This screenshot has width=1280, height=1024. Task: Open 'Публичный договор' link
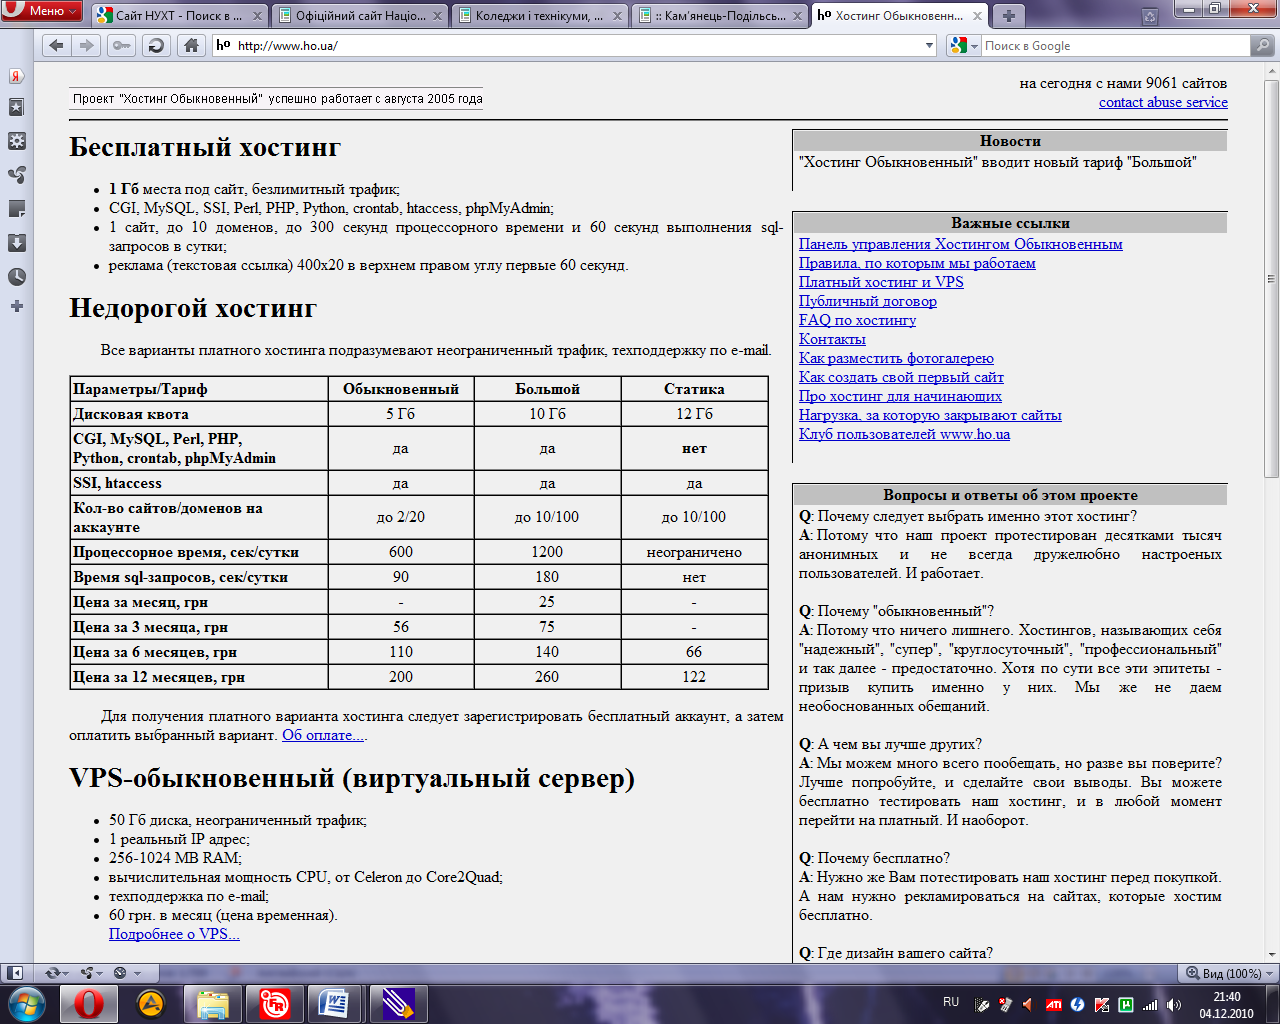[868, 301]
